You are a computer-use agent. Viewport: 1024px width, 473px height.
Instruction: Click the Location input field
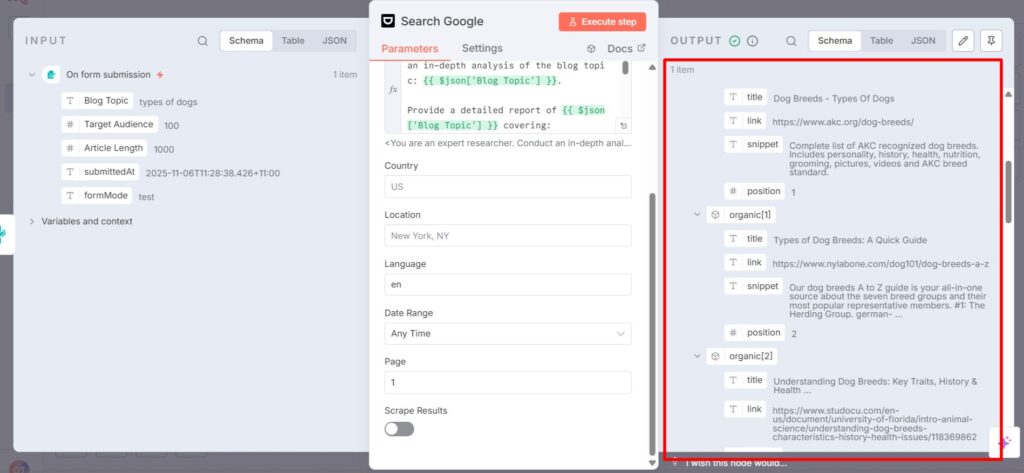[507, 235]
